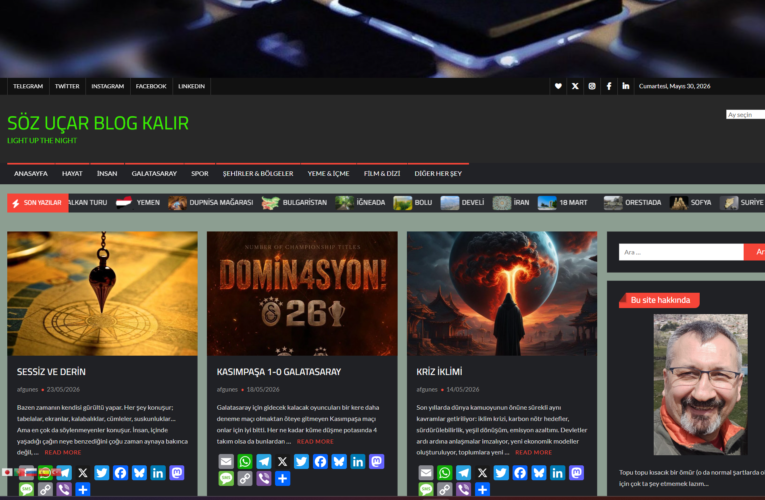
Task: Open the HAYAT menu item
Action: pos(72,174)
